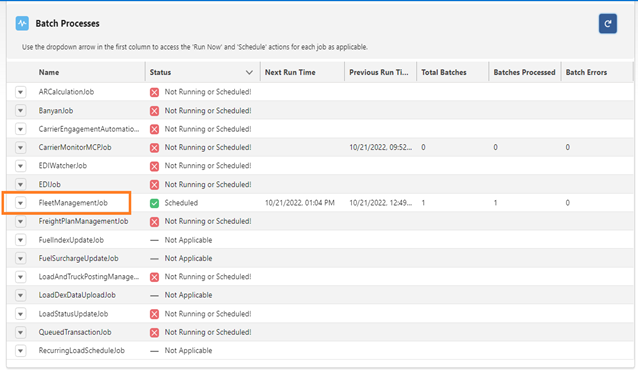Click the refresh button for Batch Processes
638x373 pixels.
pyautogui.click(x=607, y=24)
